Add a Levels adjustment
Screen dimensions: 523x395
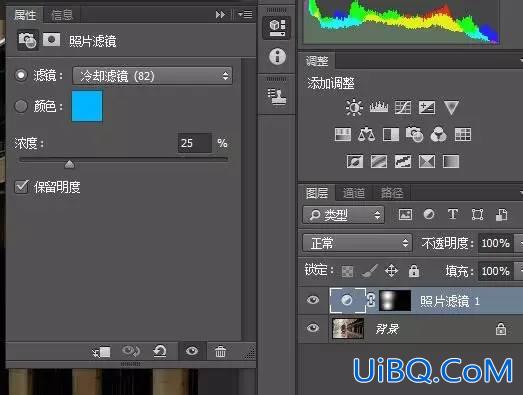tap(379, 107)
